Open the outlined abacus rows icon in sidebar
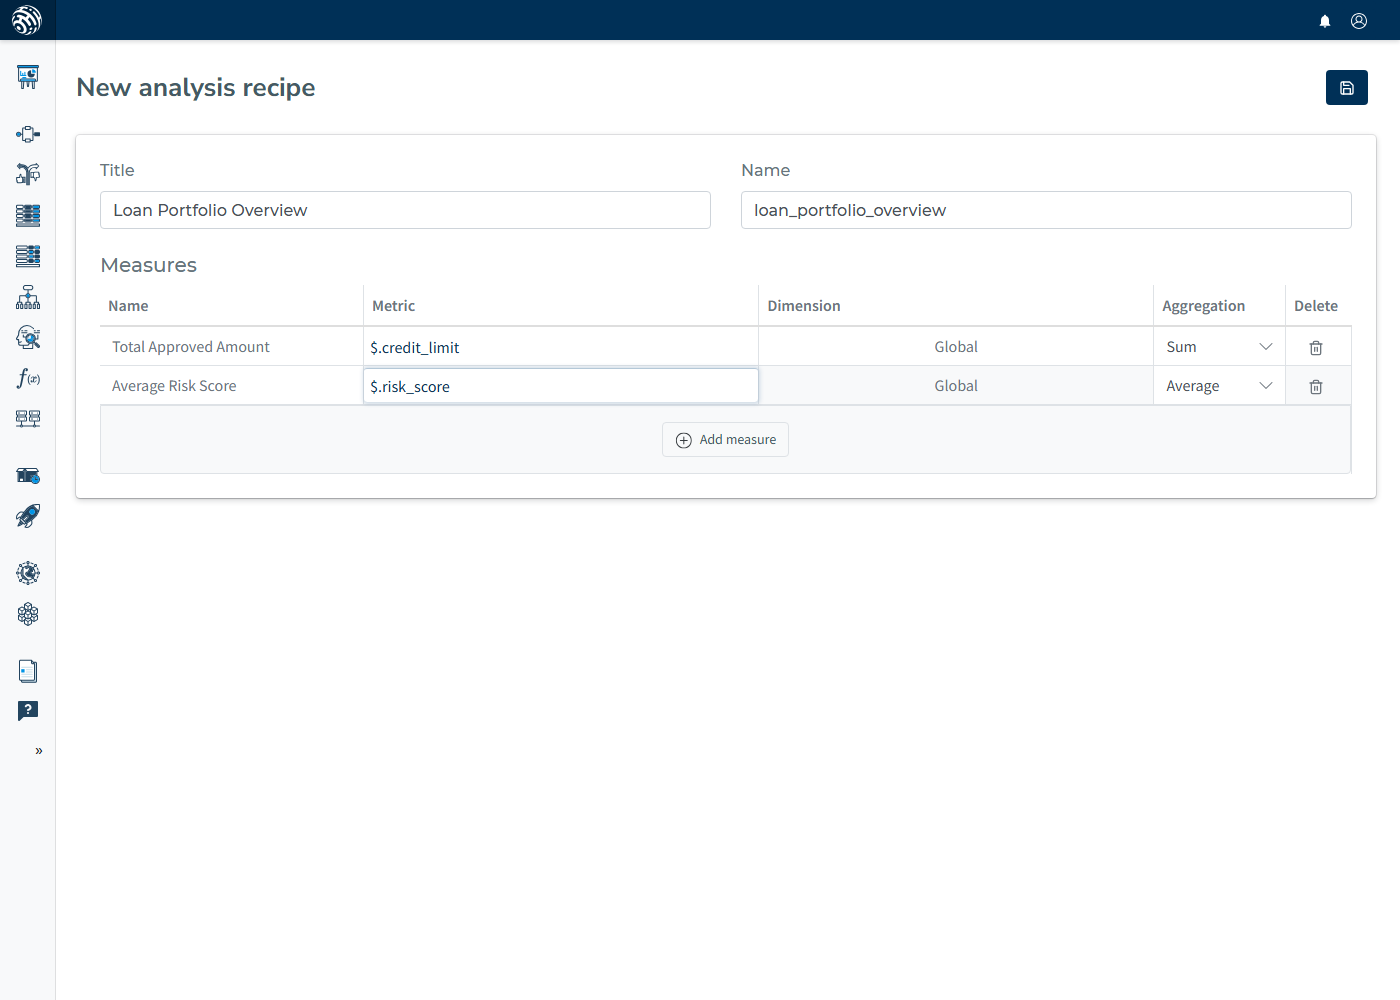 (x=28, y=256)
